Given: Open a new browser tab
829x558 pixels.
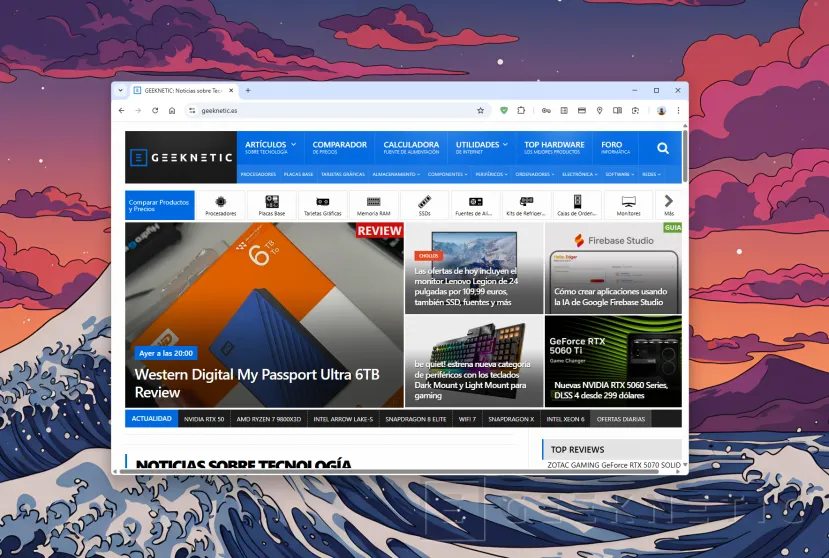Looking at the screenshot, I should [x=248, y=90].
